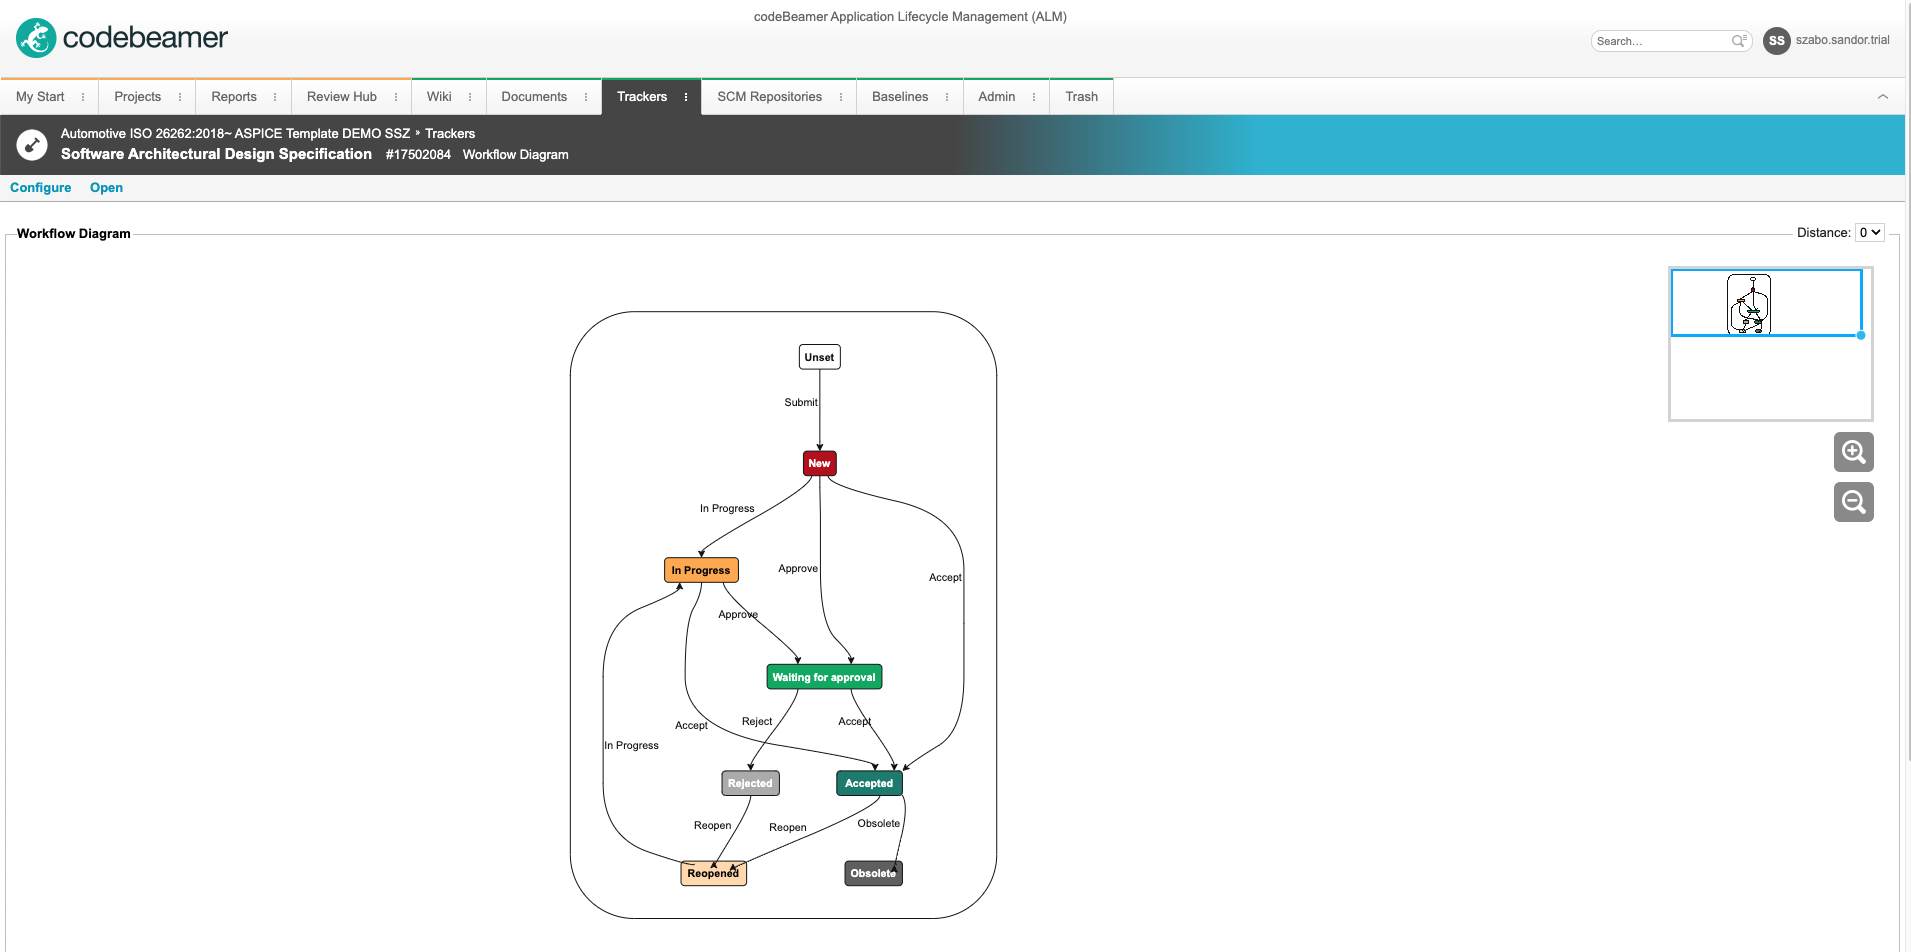Screen dimensions: 1911x952
Task: Select the red New state node
Action: pyautogui.click(x=819, y=463)
